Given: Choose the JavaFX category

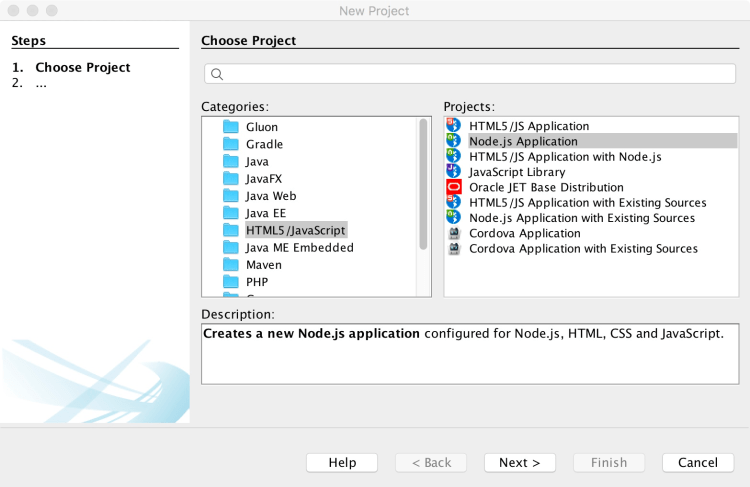Looking at the screenshot, I should click(x=264, y=178).
